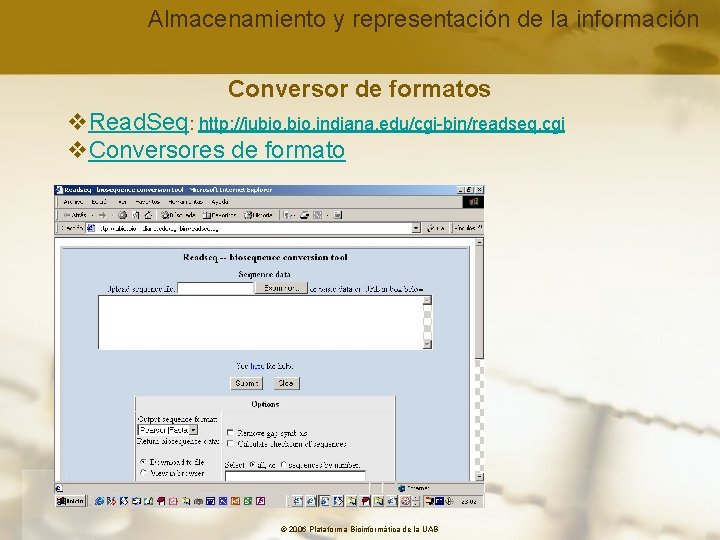Viewport: 720px width, 540px height.
Task: Open the Conversores de formato link
Action: click(217, 150)
